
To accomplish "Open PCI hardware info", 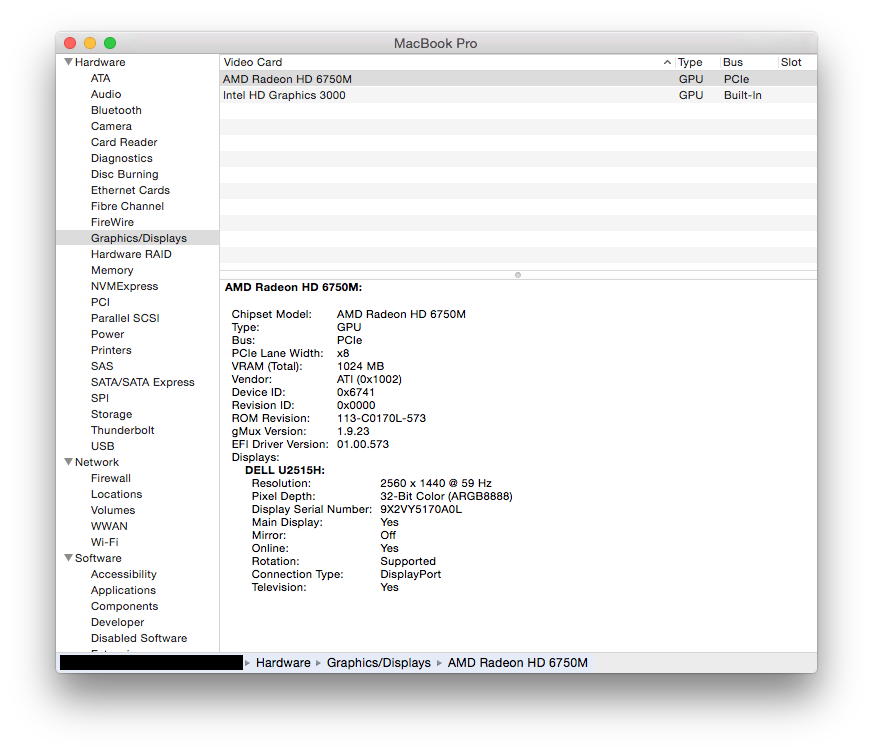I will click(100, 302).
